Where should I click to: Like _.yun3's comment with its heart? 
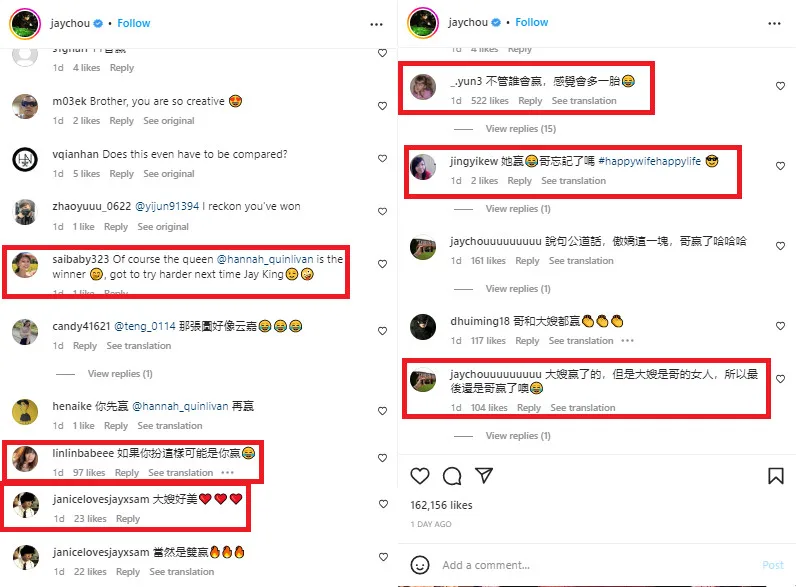780,86
